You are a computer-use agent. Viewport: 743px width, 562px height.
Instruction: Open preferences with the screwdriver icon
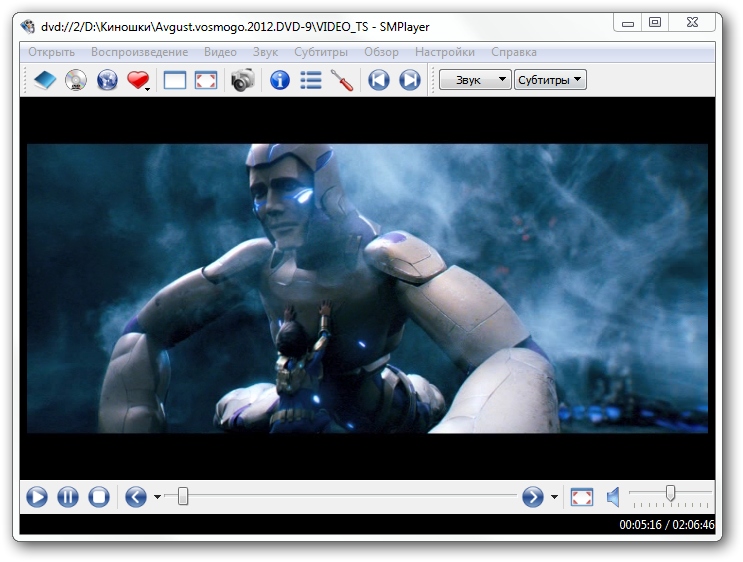pos(342,81)
